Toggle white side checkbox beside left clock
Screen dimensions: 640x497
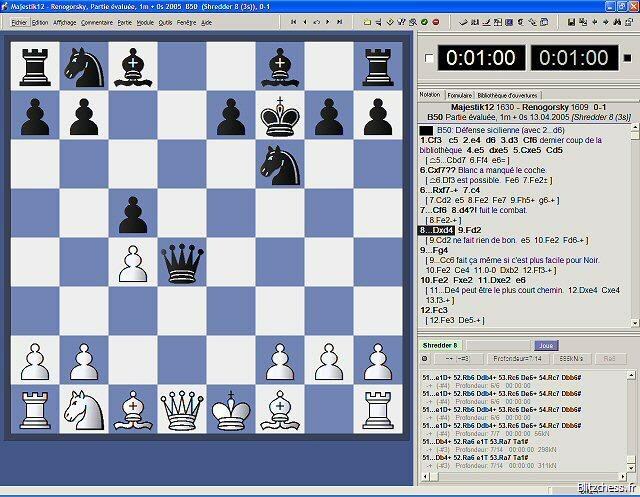click(430, 59)
